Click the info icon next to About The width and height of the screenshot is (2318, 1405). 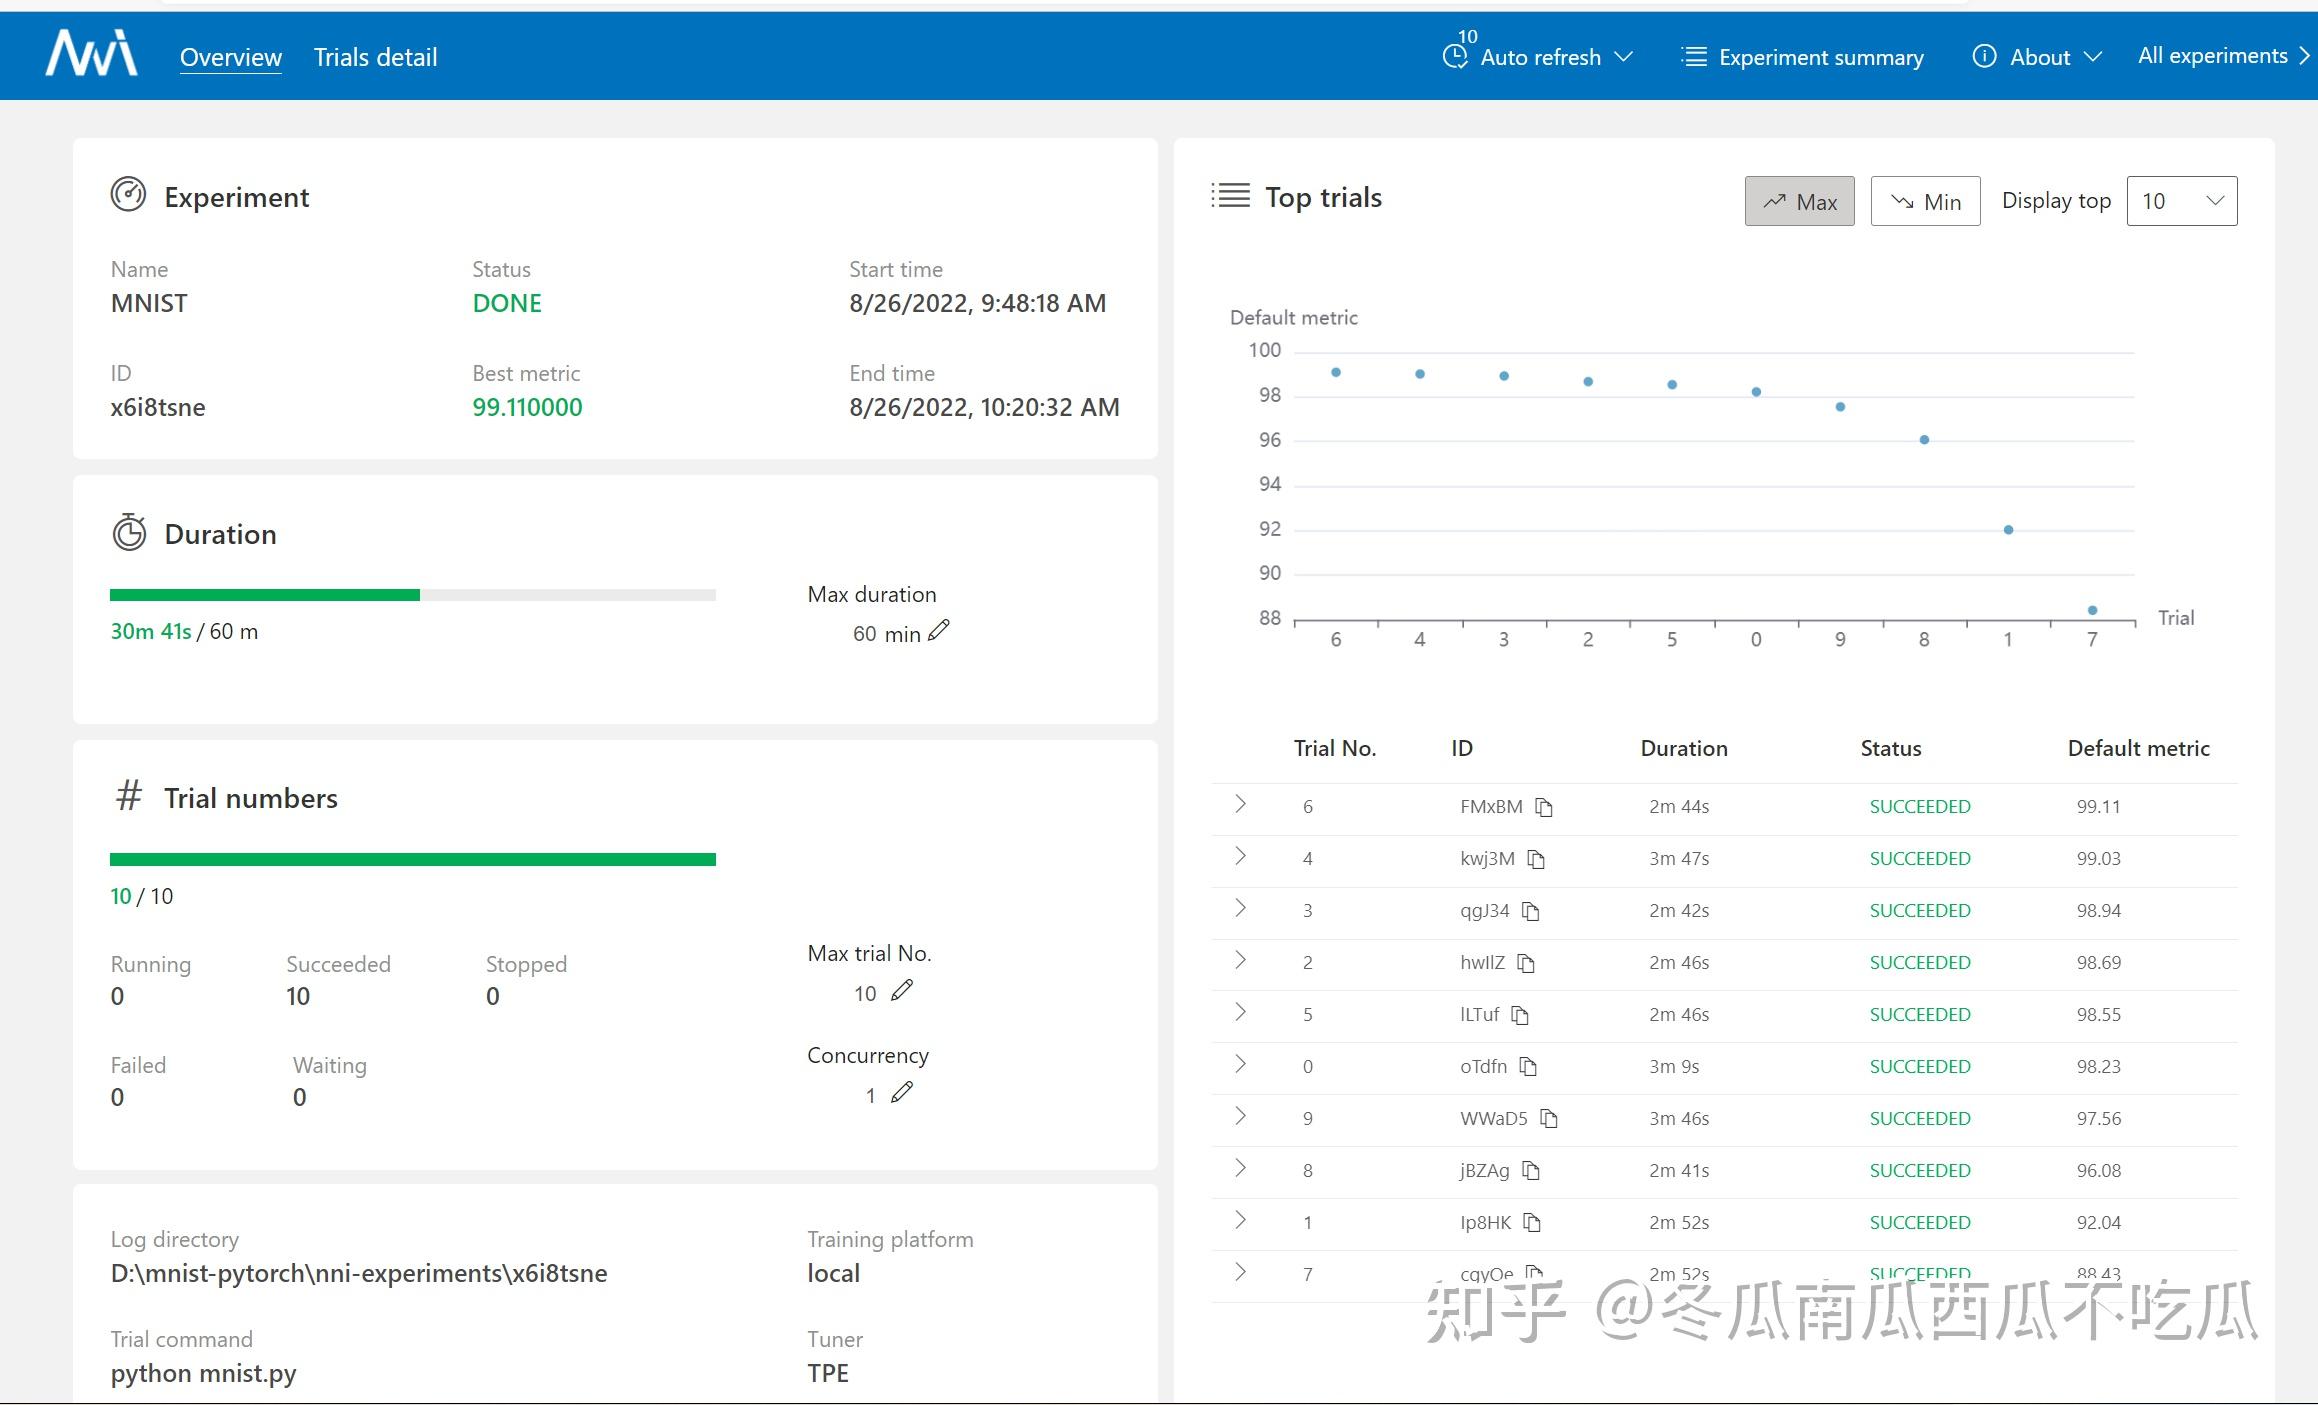click(1985, 57)
